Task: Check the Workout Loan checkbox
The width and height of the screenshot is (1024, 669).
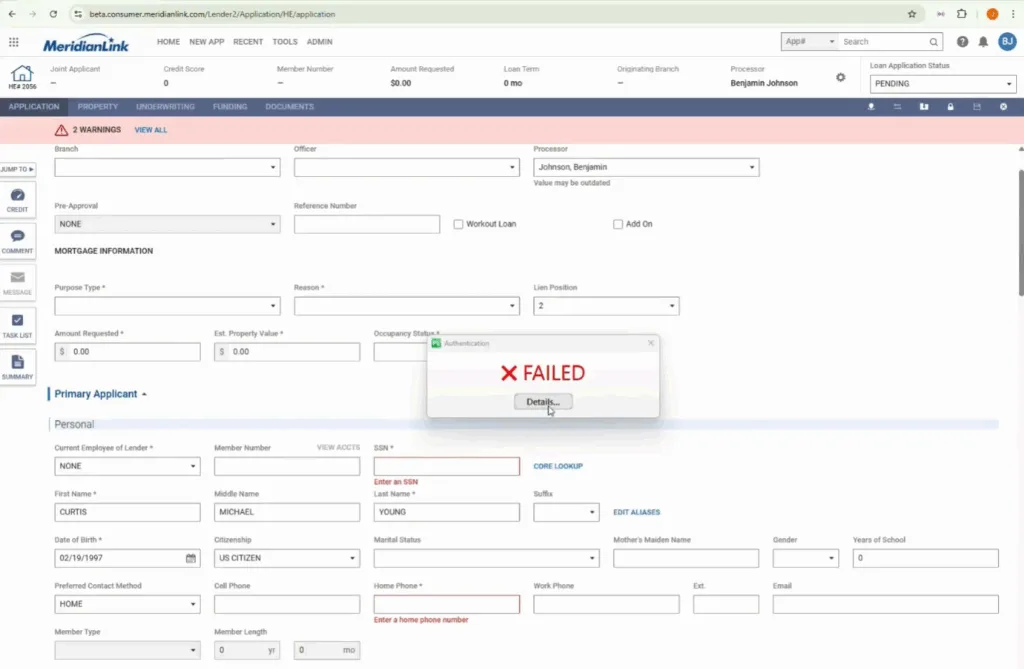Action: tap(457, 224)
